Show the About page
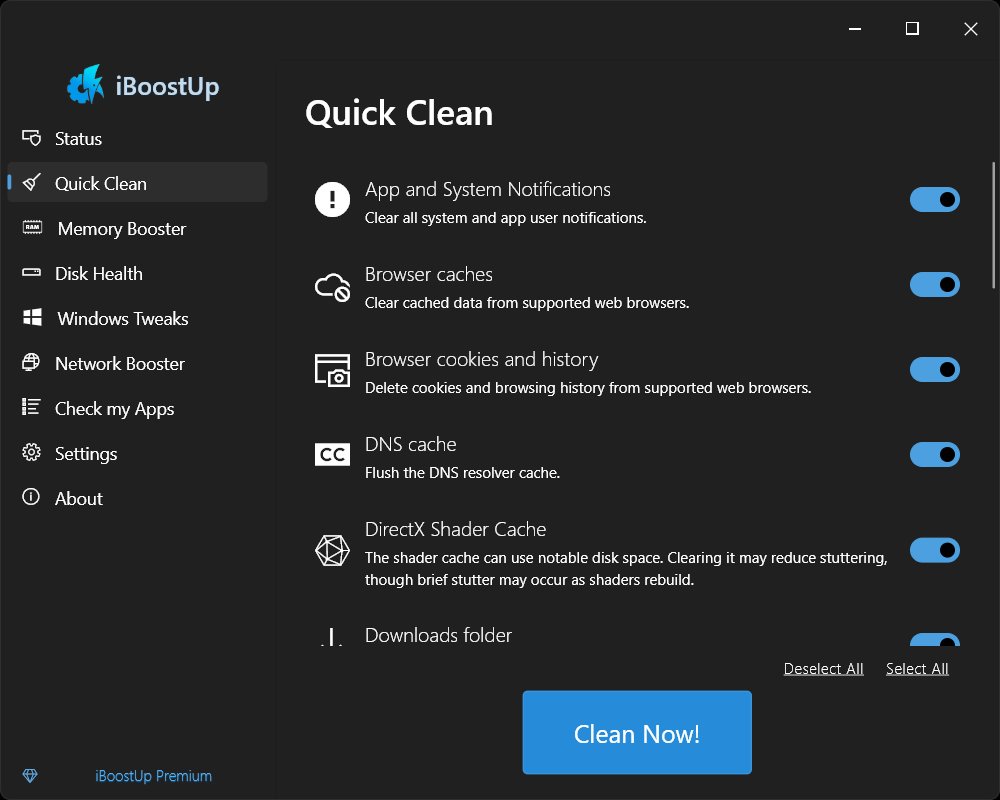Image resolution: width=1000 pixels, height=800 pixels. [x=137, y=498]
